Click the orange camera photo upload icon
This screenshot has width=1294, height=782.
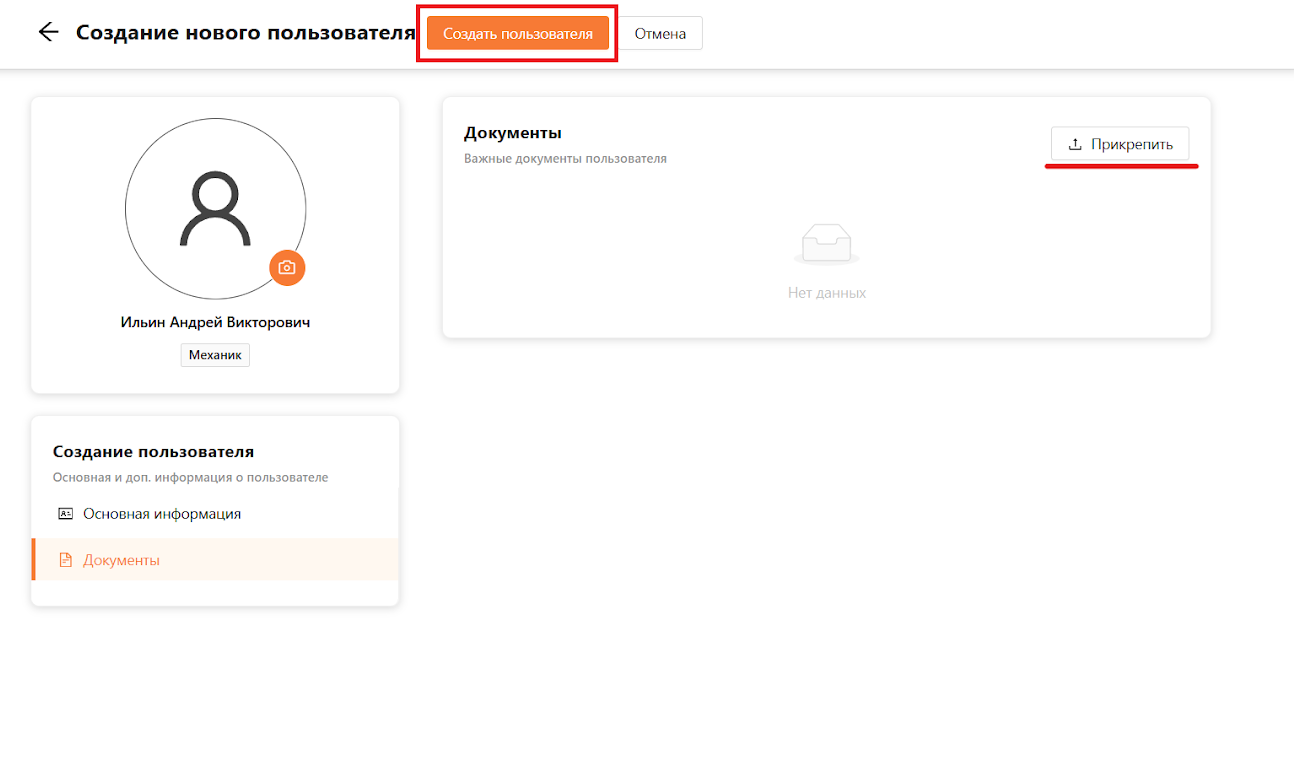pyautogui.click(x=287, y=268)
